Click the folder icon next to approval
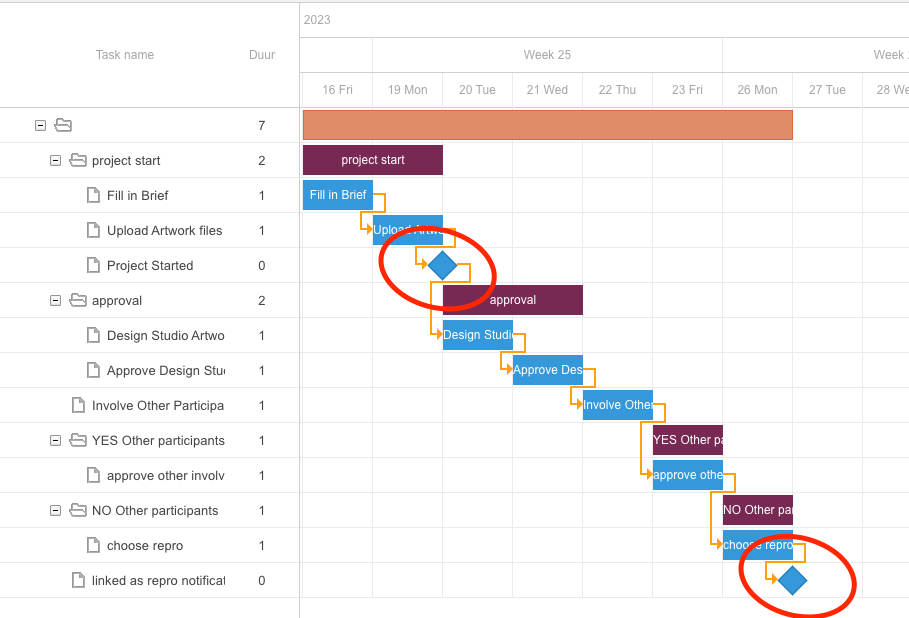This screenshot has height=618, width=909. coord(78,300)
